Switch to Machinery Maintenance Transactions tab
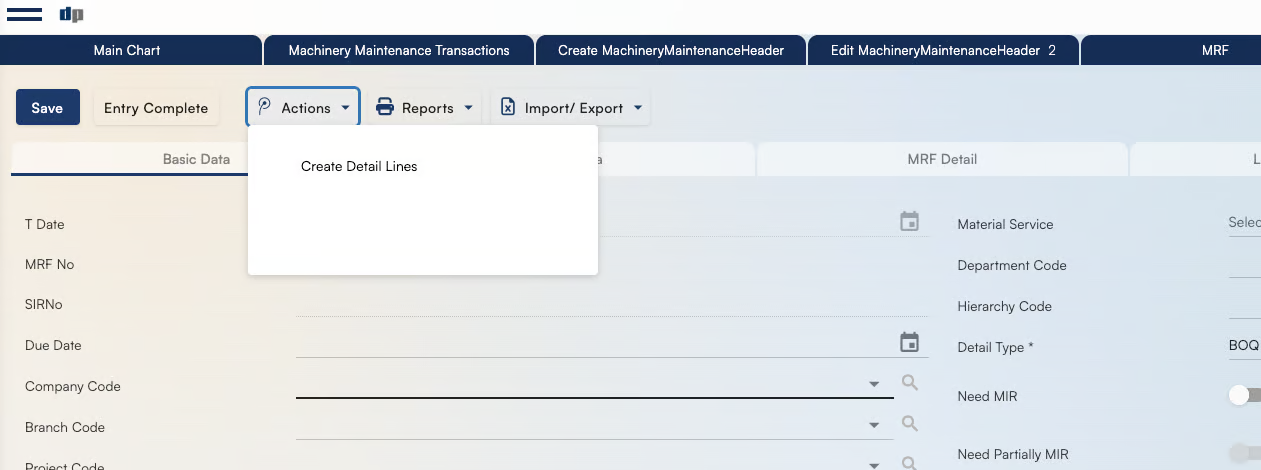 (399, 50)
